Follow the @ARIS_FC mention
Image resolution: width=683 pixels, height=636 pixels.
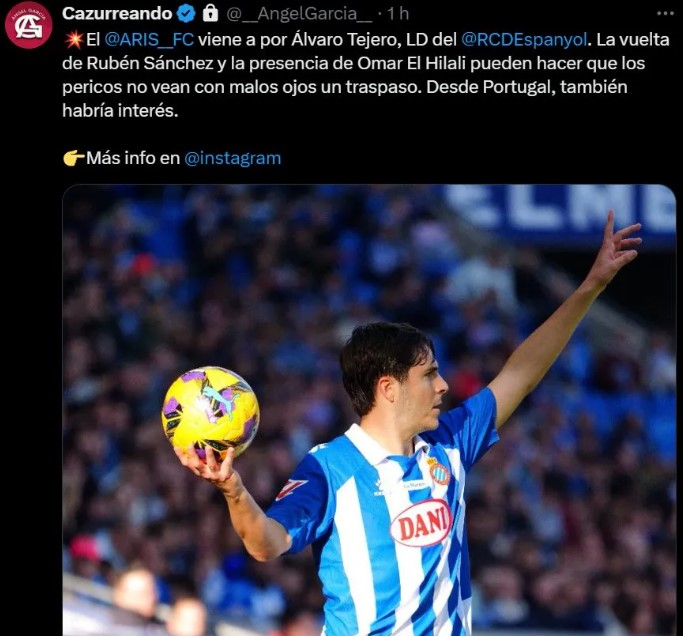(149, 40)
